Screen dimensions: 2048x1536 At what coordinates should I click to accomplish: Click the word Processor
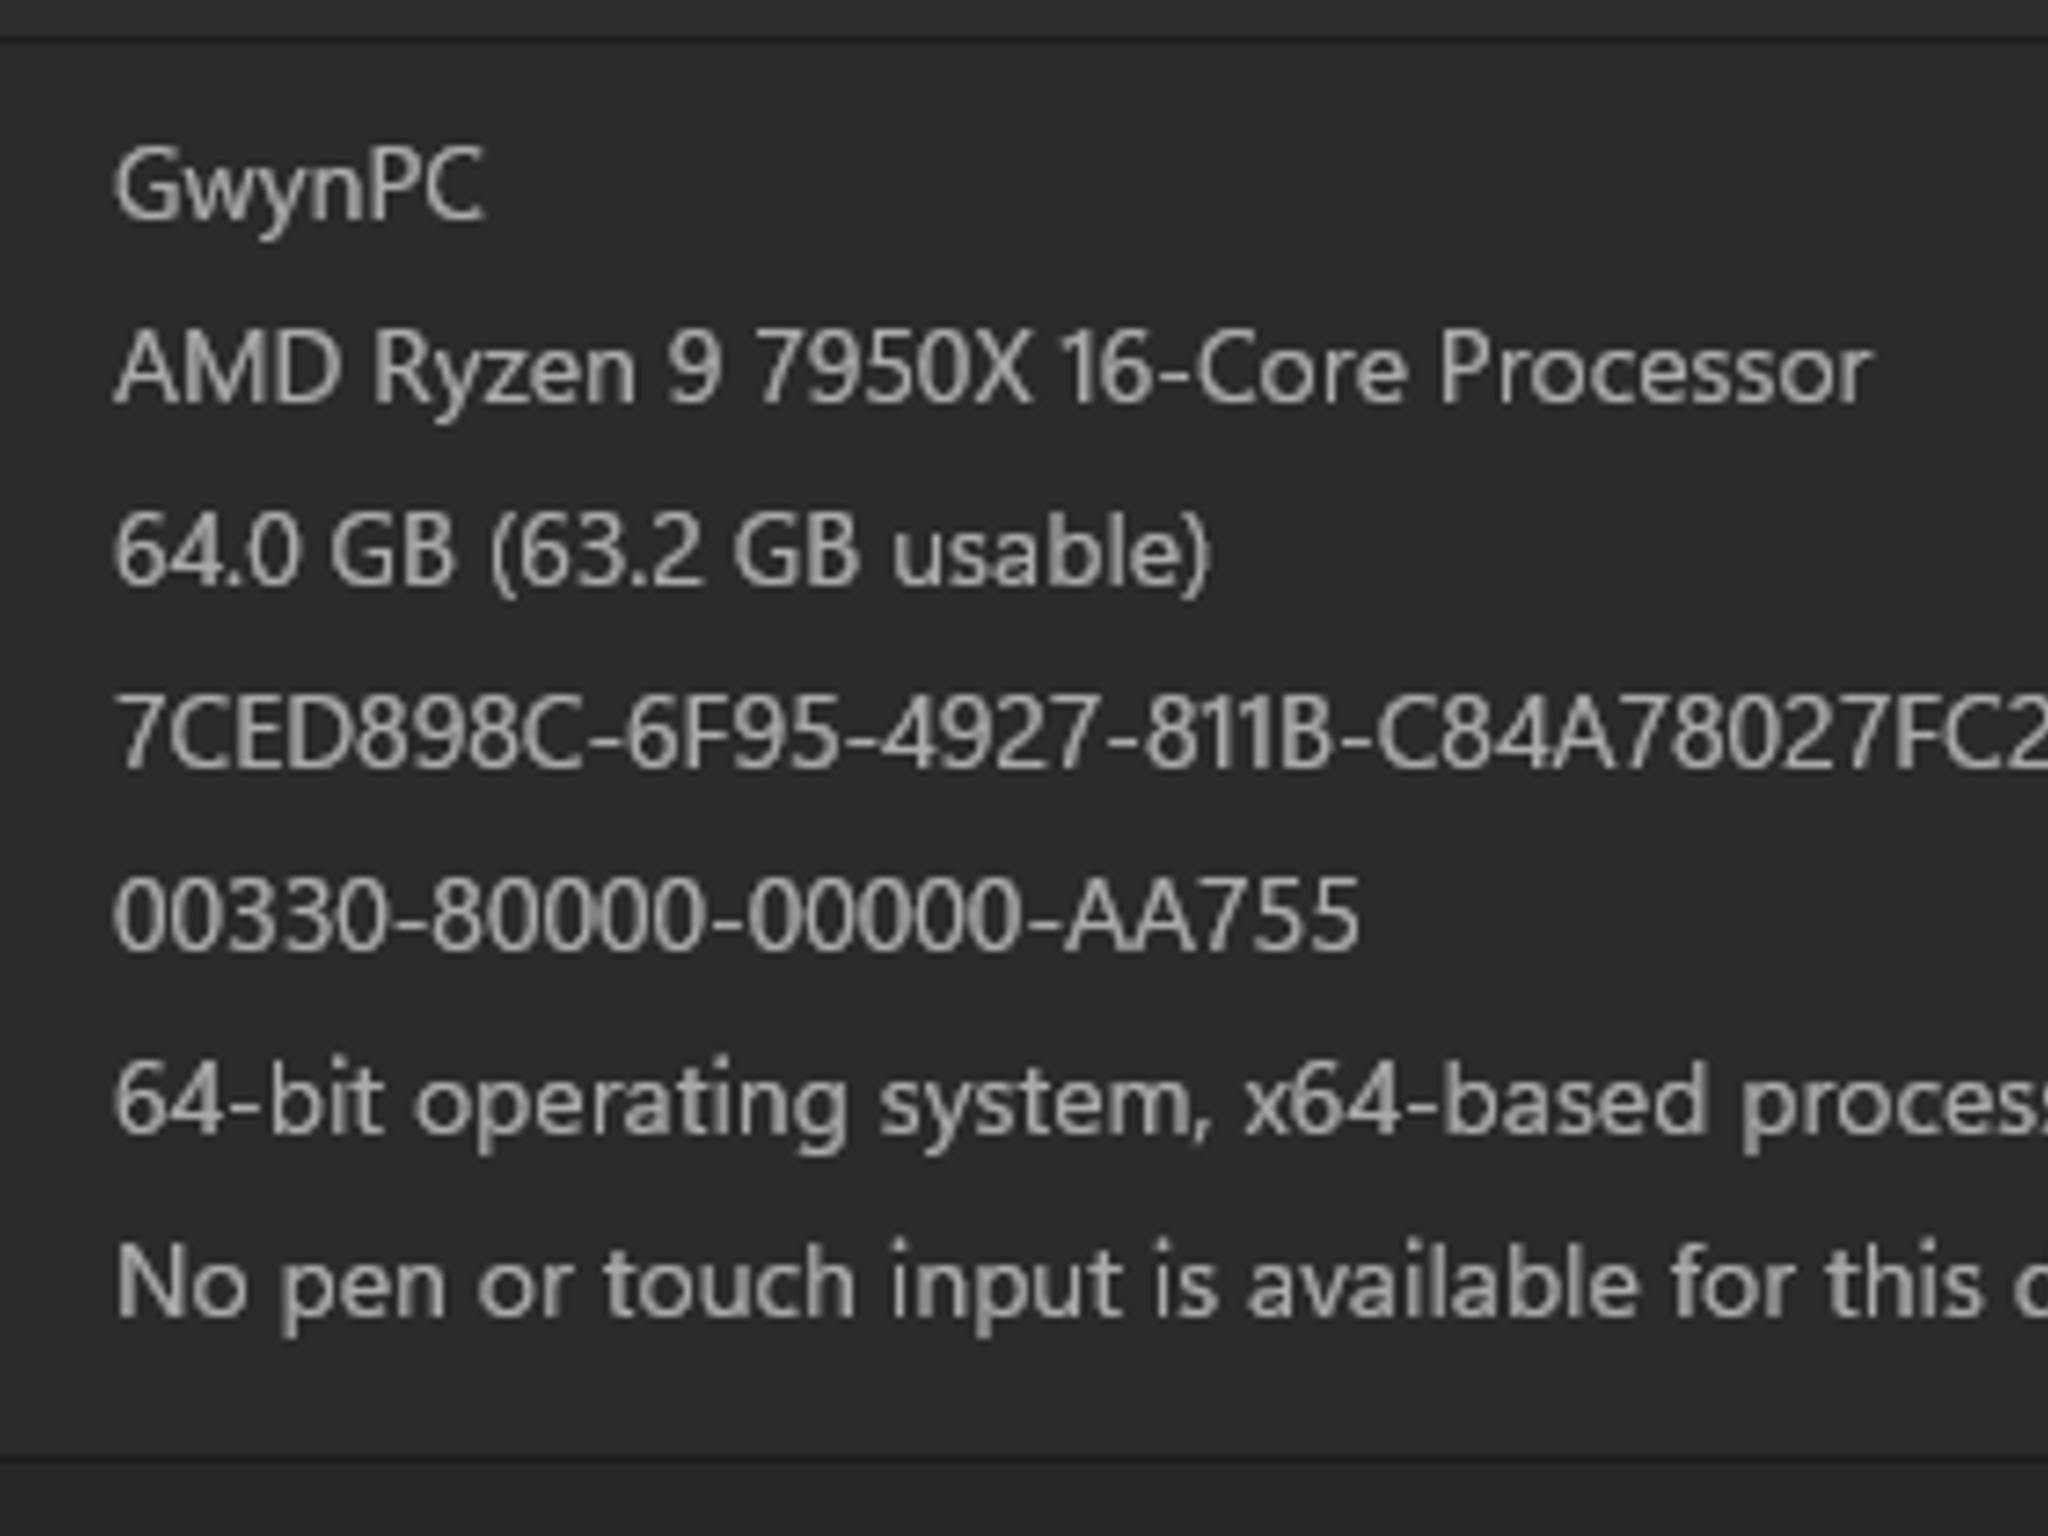[1654, 369]
